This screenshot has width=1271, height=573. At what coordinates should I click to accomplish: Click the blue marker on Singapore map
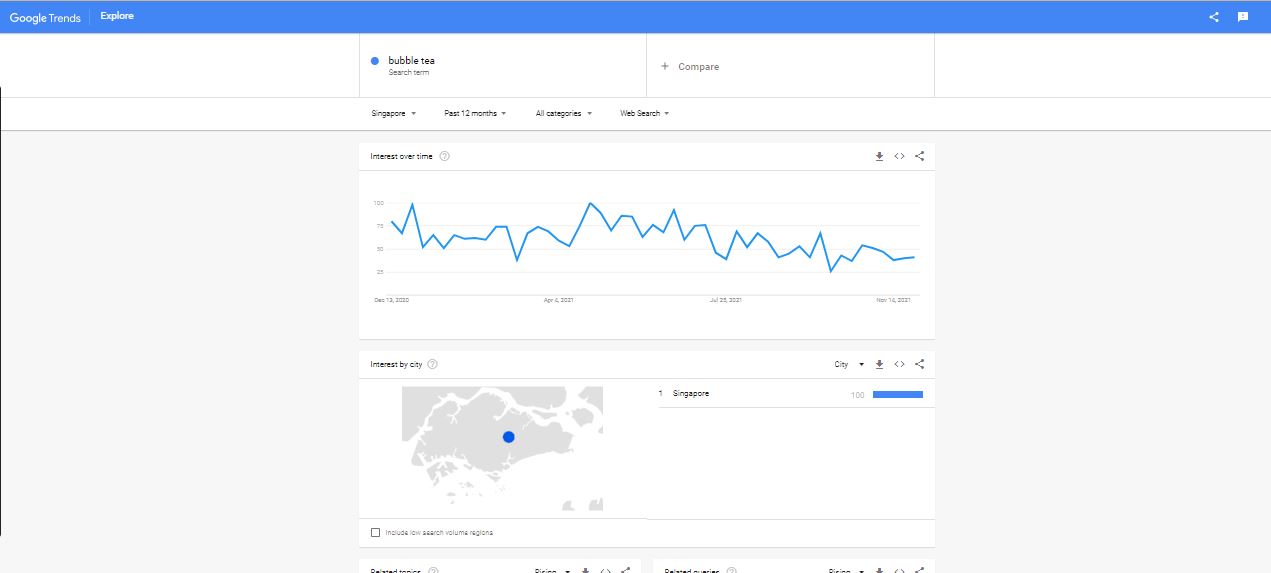508,437
